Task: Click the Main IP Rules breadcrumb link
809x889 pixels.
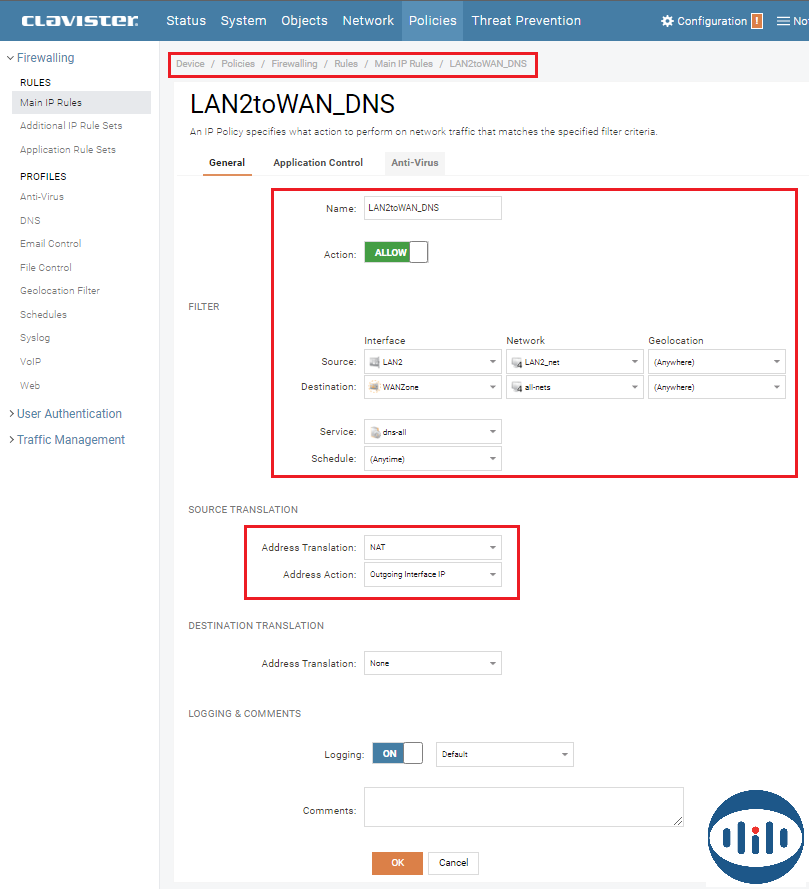Action: tap(403, 64)
